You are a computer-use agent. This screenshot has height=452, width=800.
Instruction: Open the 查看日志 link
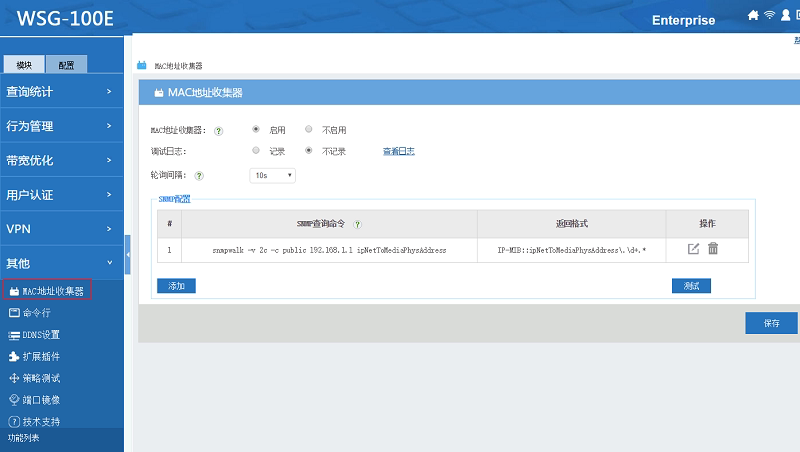tap(399, 151)
